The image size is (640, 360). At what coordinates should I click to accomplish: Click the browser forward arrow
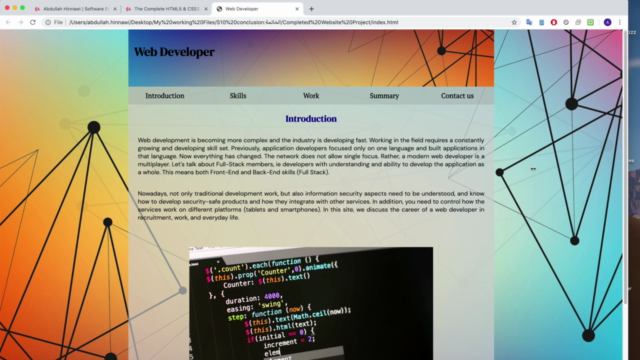click(x=20, y=22)
